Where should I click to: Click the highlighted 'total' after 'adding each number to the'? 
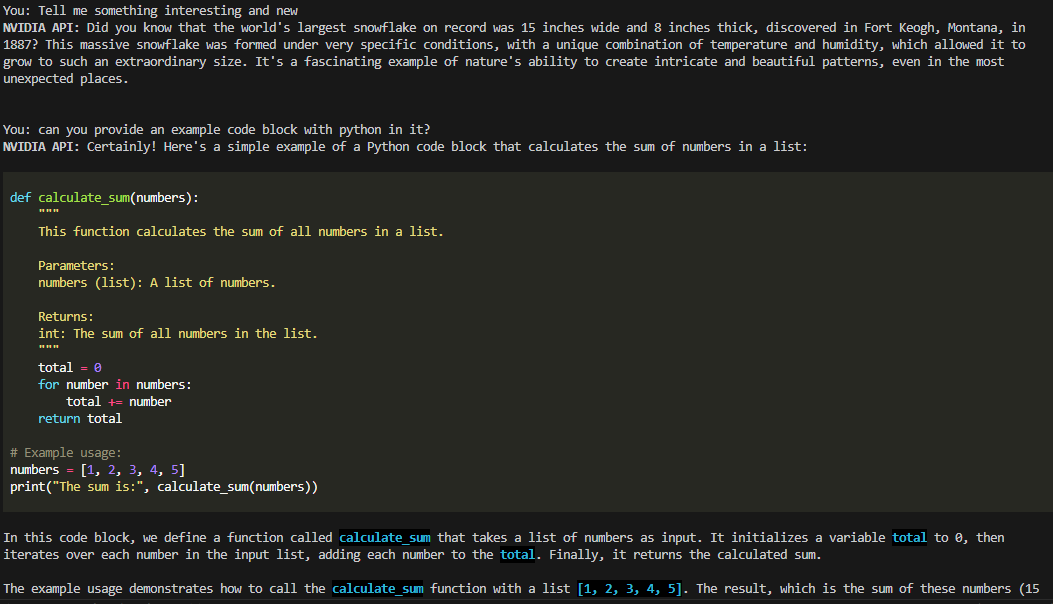[517, 554]
